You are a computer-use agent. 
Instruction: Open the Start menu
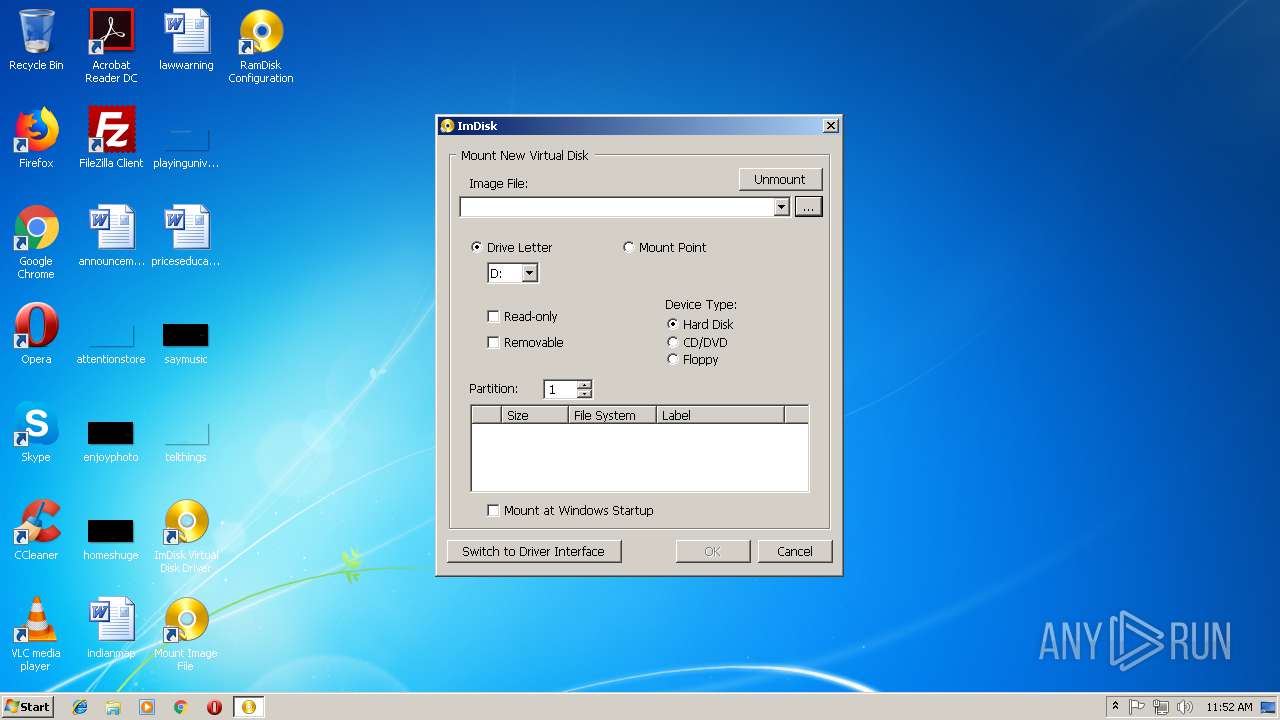click(x=28, y=707)
